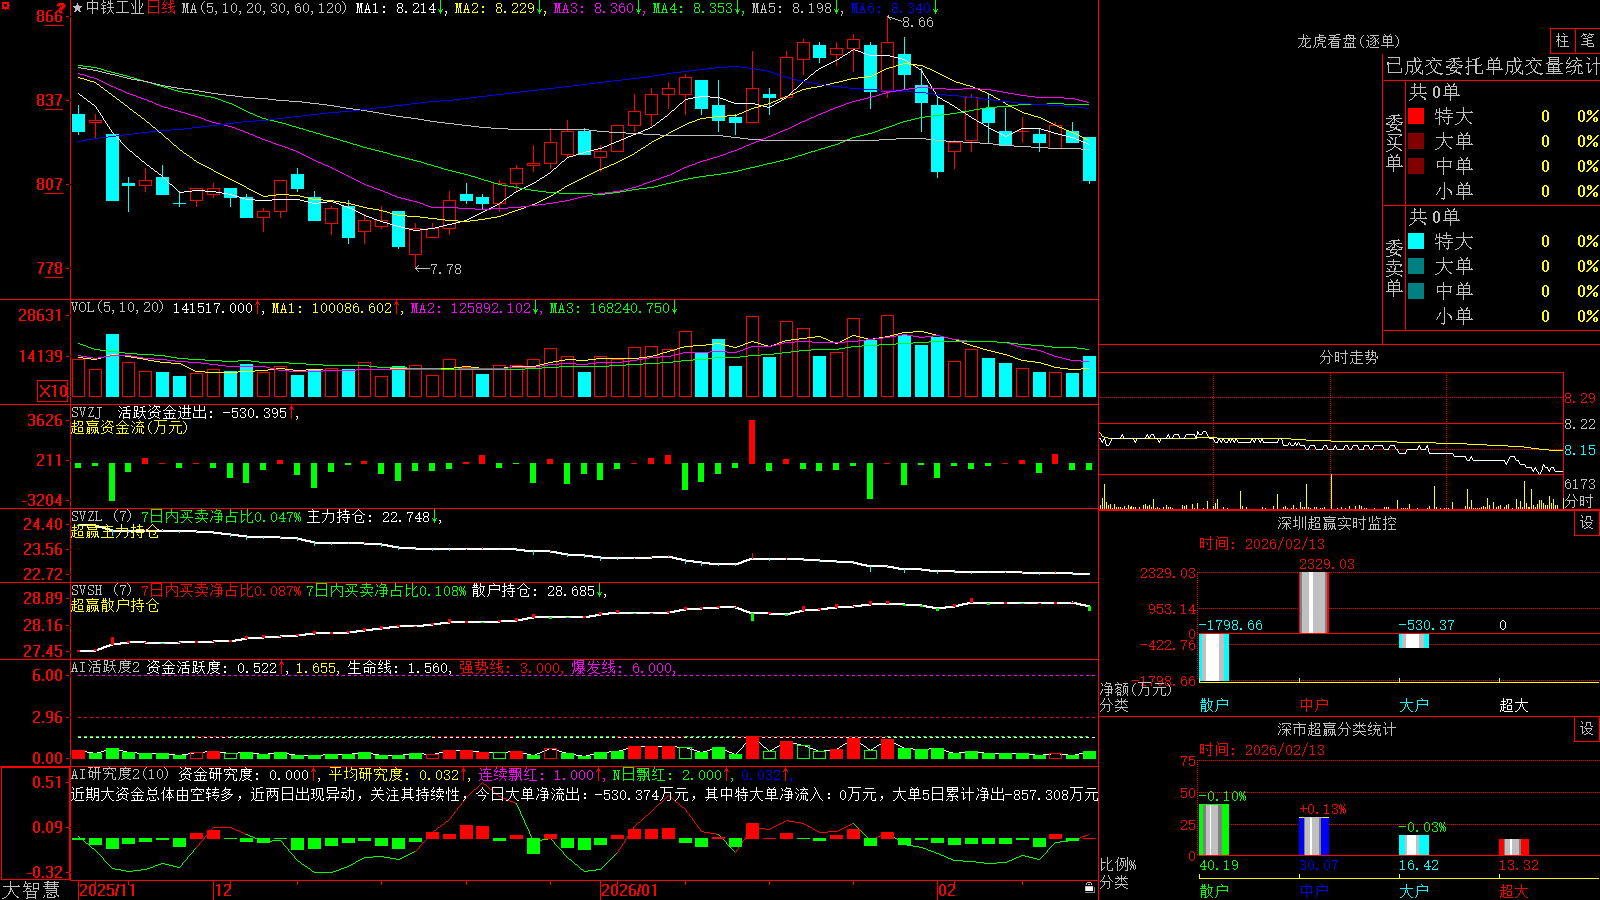
Task: Jump to 02 month marker on time axis
Action: pos(947,890)
